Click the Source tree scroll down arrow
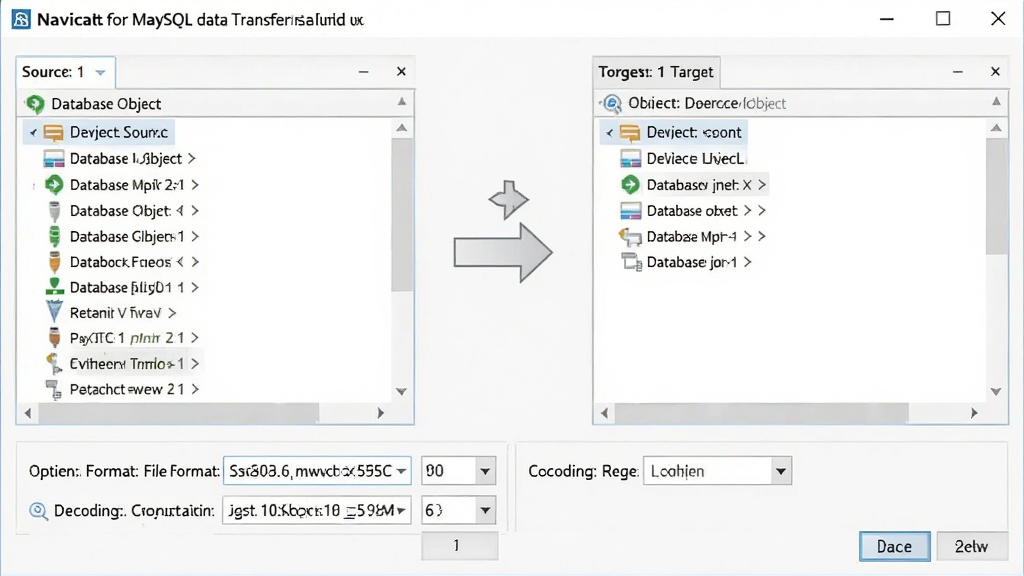The width and height of the screenshot is (1024, 576). [402, 391]
